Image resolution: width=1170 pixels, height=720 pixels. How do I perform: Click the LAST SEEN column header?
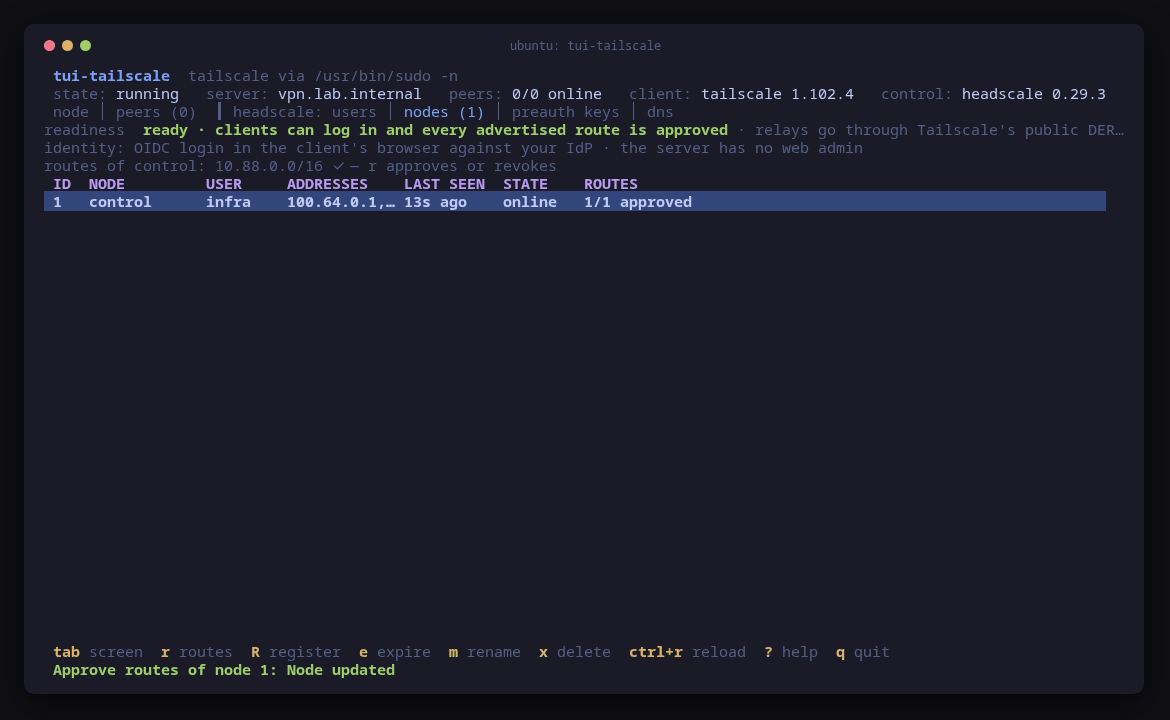click(444, 184)
